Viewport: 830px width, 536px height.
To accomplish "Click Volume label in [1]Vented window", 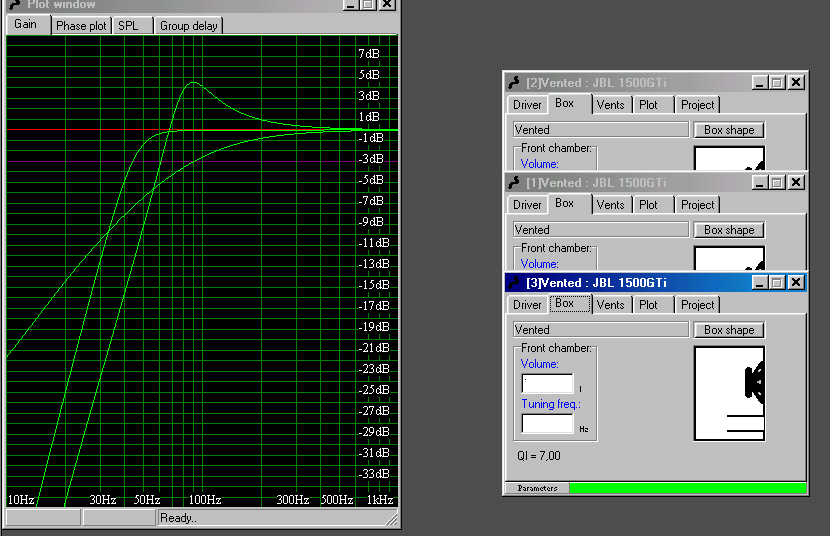I will pos(539,264).
